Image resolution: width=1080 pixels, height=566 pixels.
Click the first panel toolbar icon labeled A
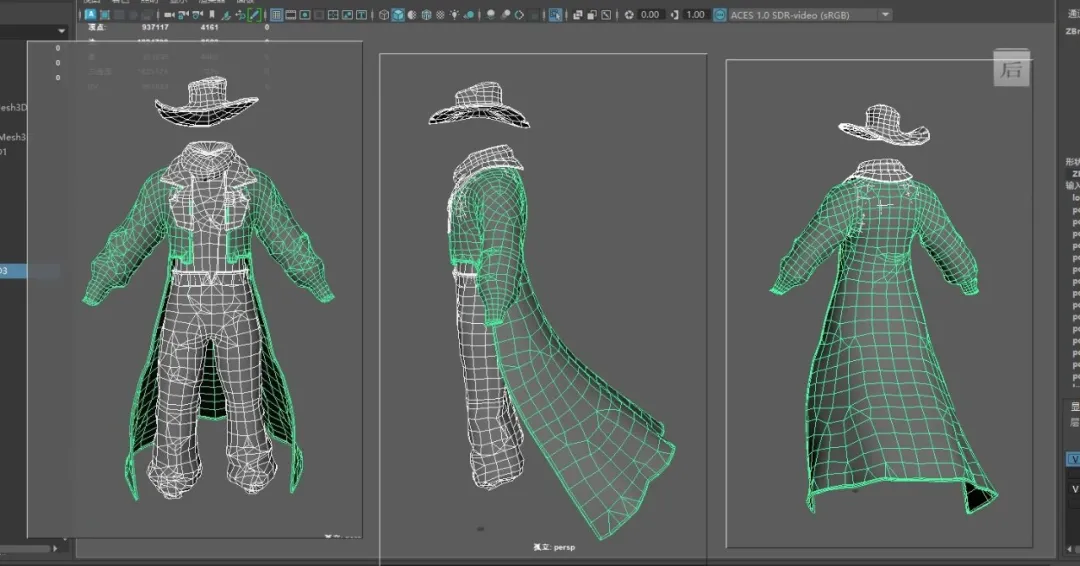[x=90, y=14]
